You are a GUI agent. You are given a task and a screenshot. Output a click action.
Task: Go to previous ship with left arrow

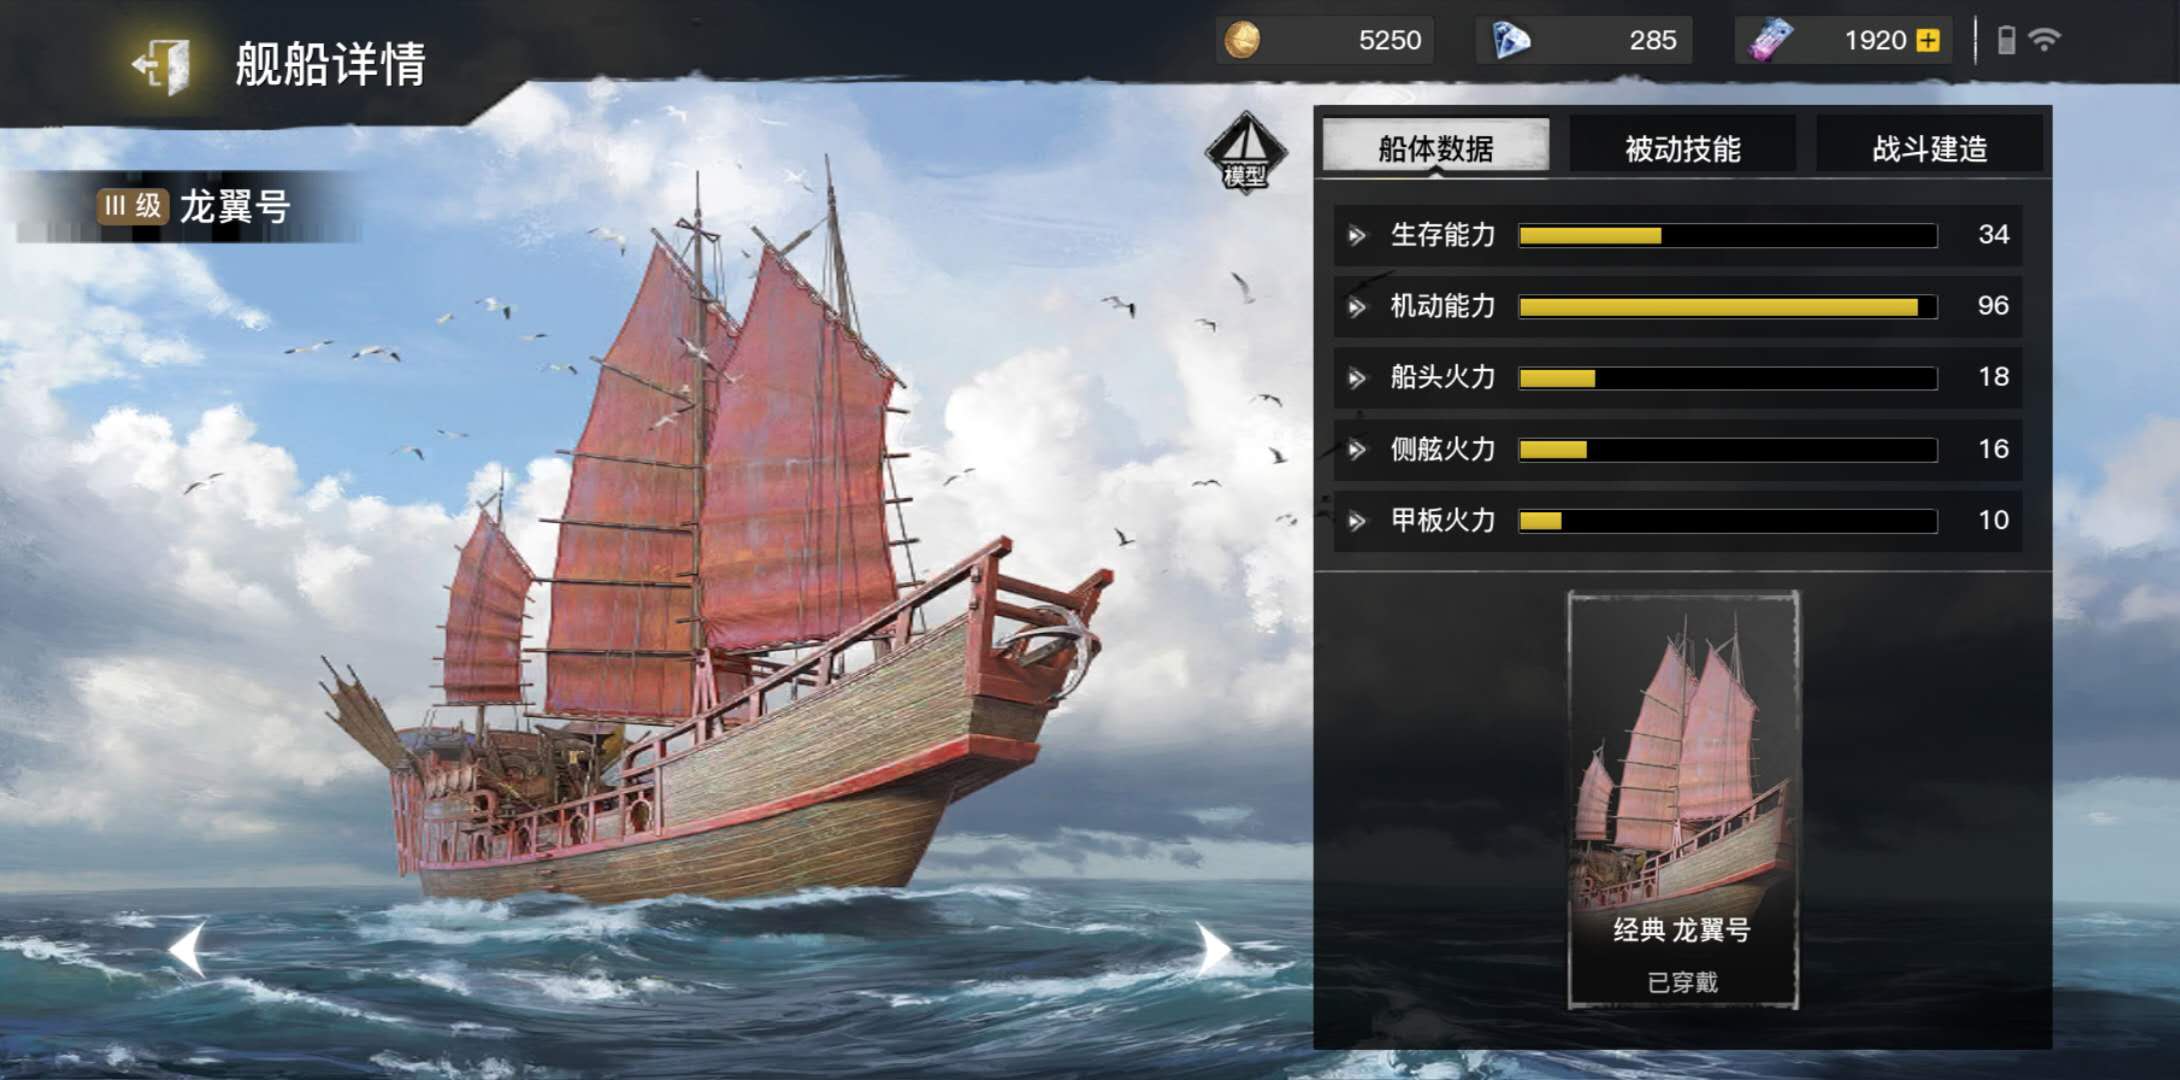click(187, 948)
